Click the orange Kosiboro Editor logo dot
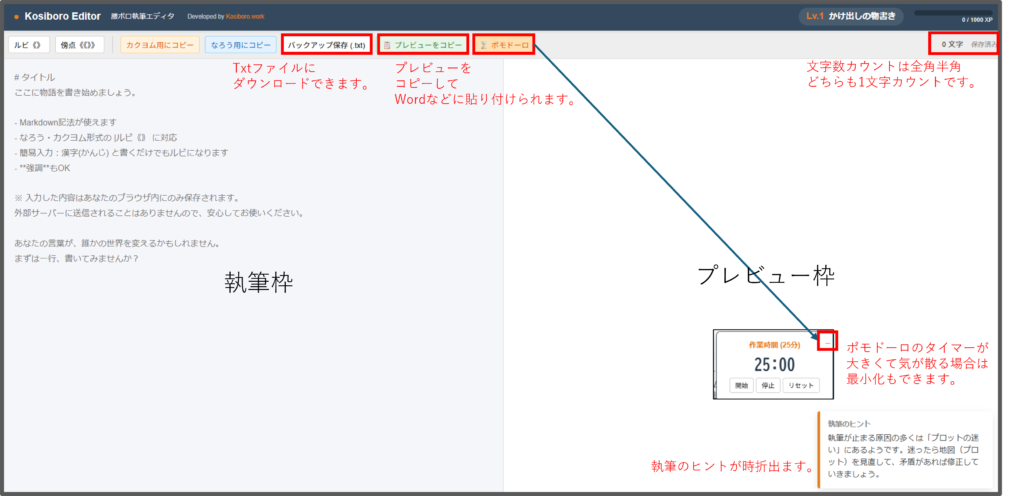 tap(17, 17)
